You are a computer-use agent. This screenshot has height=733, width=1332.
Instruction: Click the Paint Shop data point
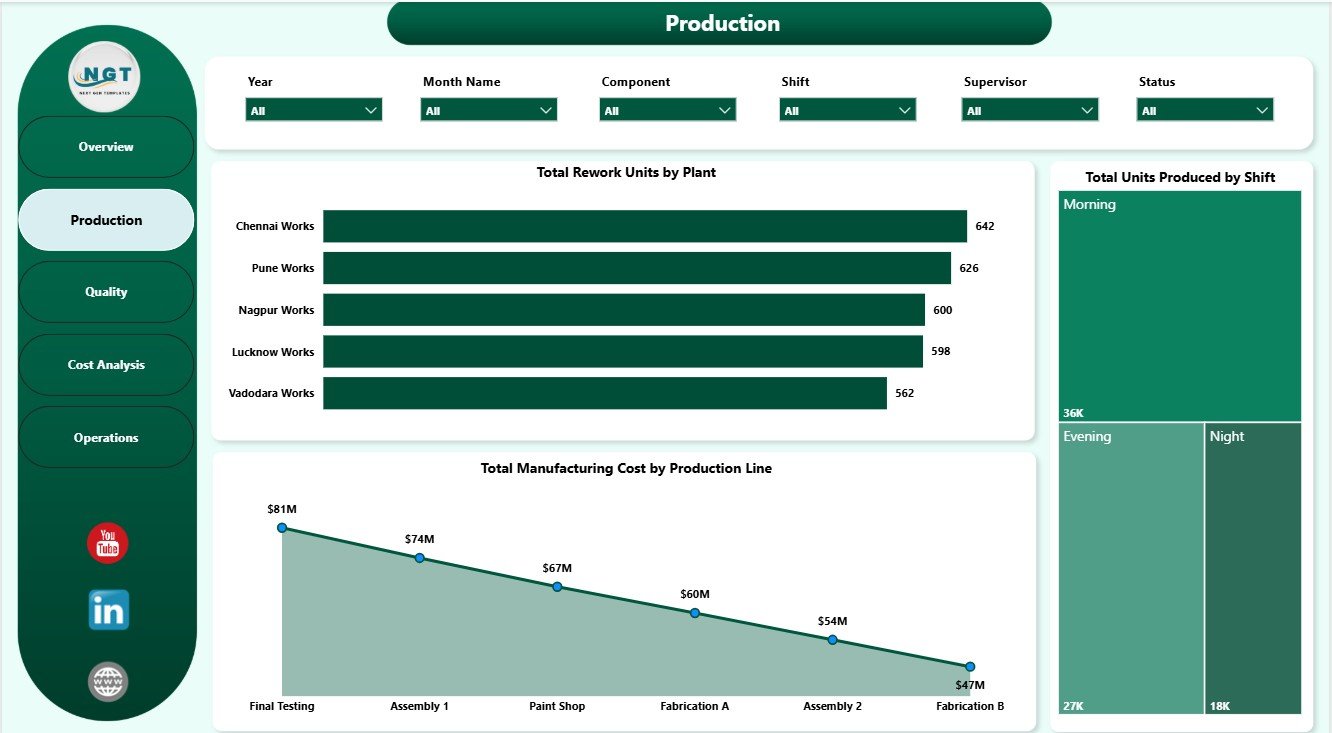557,587
